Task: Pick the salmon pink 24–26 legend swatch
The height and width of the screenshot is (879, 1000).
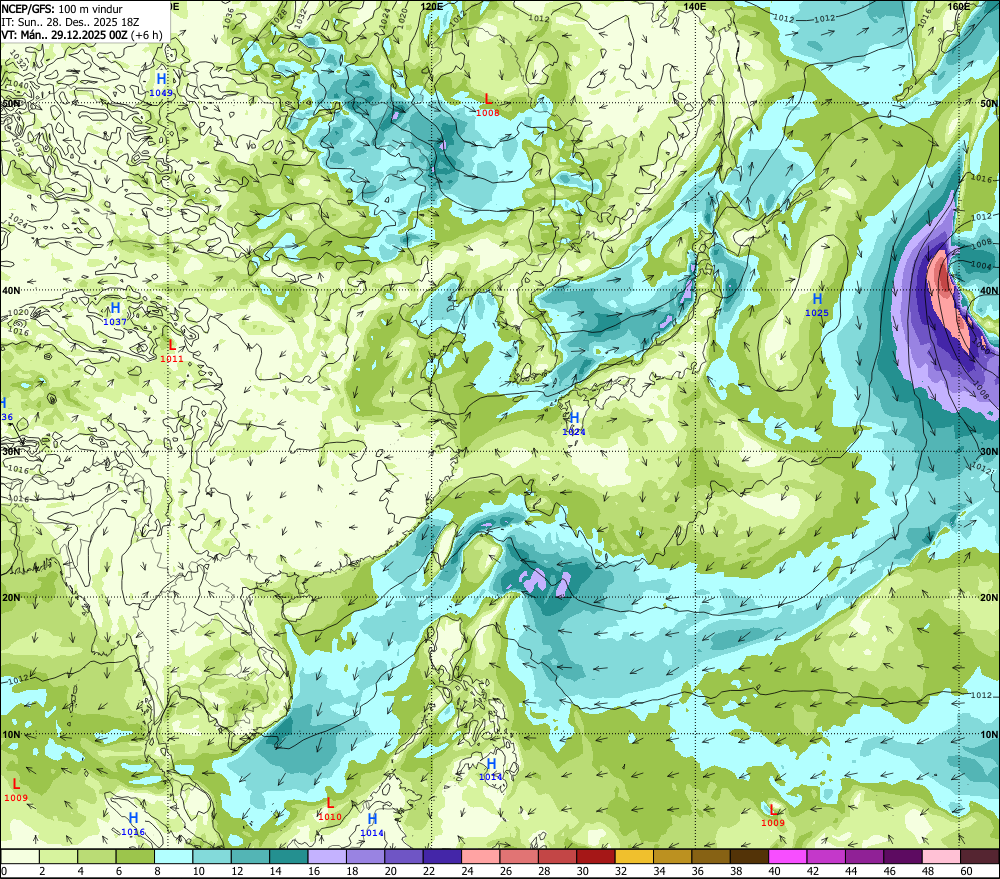Action: [481, 856]
